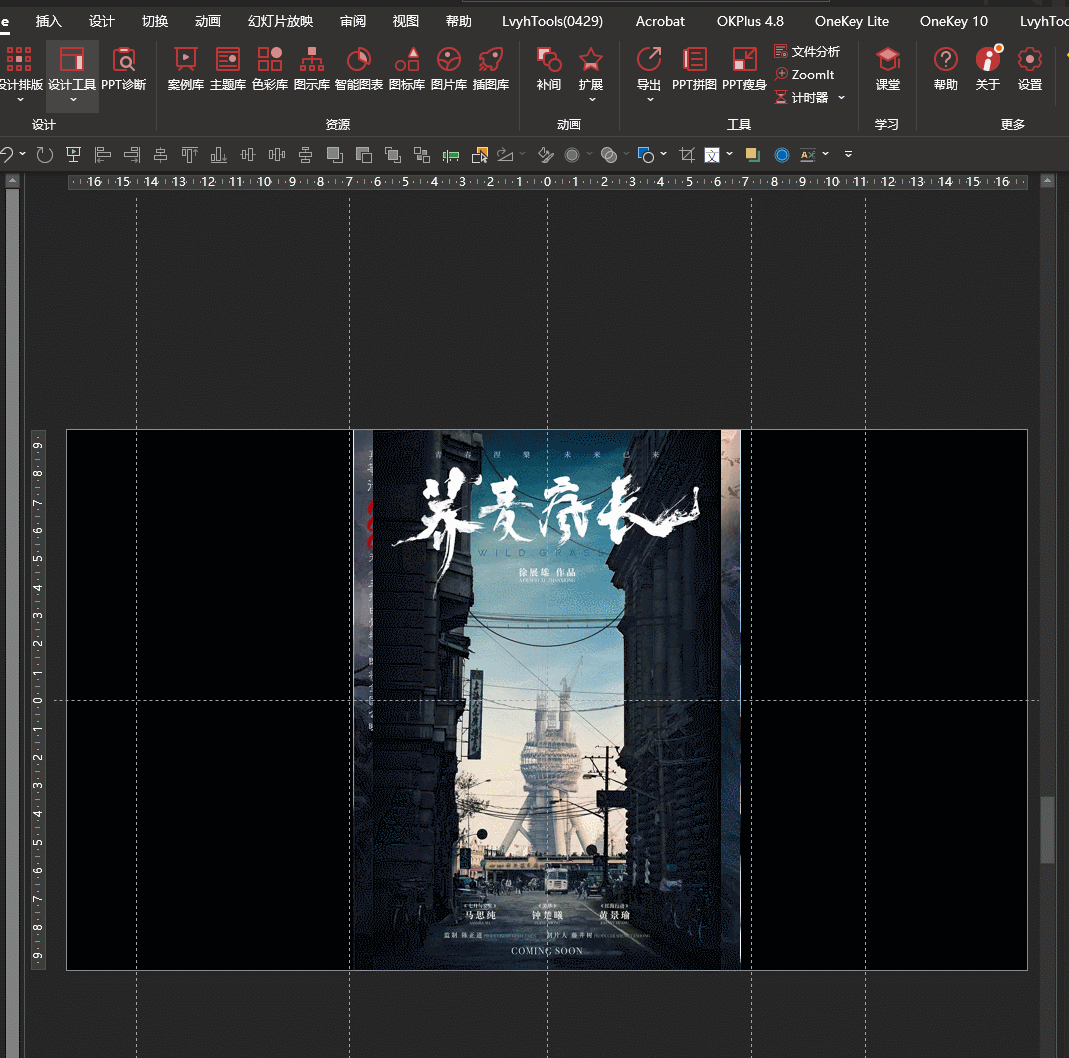Image resolution: width=1069 pixels, height=1058 pixels.
Task: Open the selection pane icon
Action: [x=480, y=155]
